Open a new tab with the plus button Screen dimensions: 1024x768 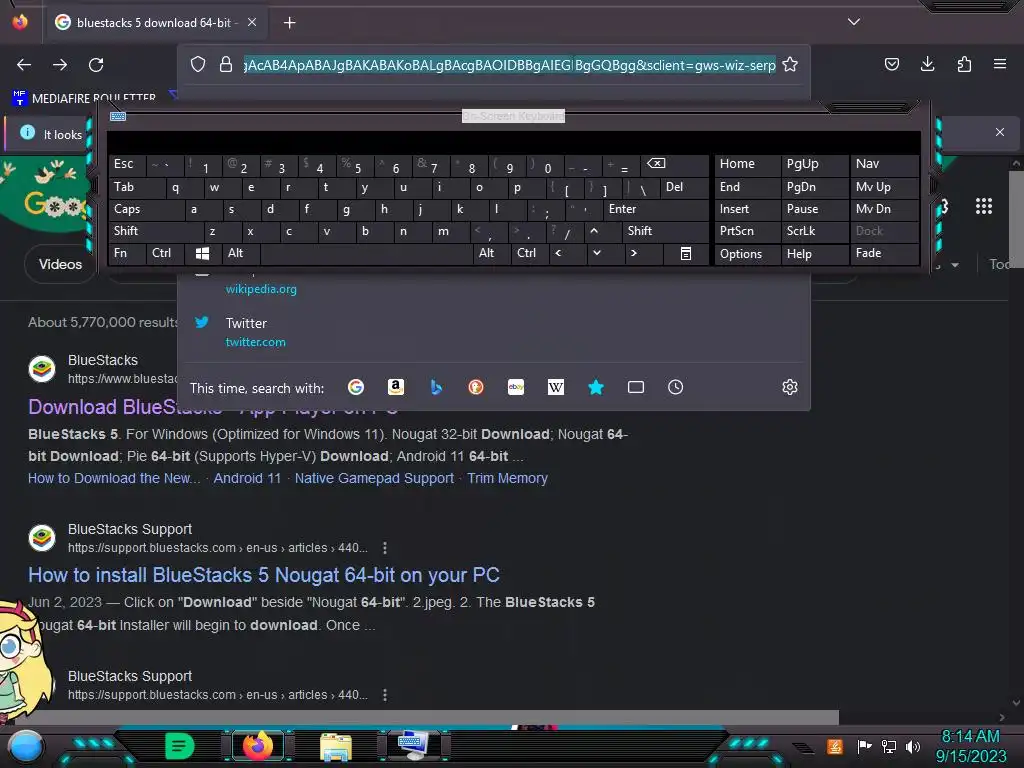(x=289, y=23)
